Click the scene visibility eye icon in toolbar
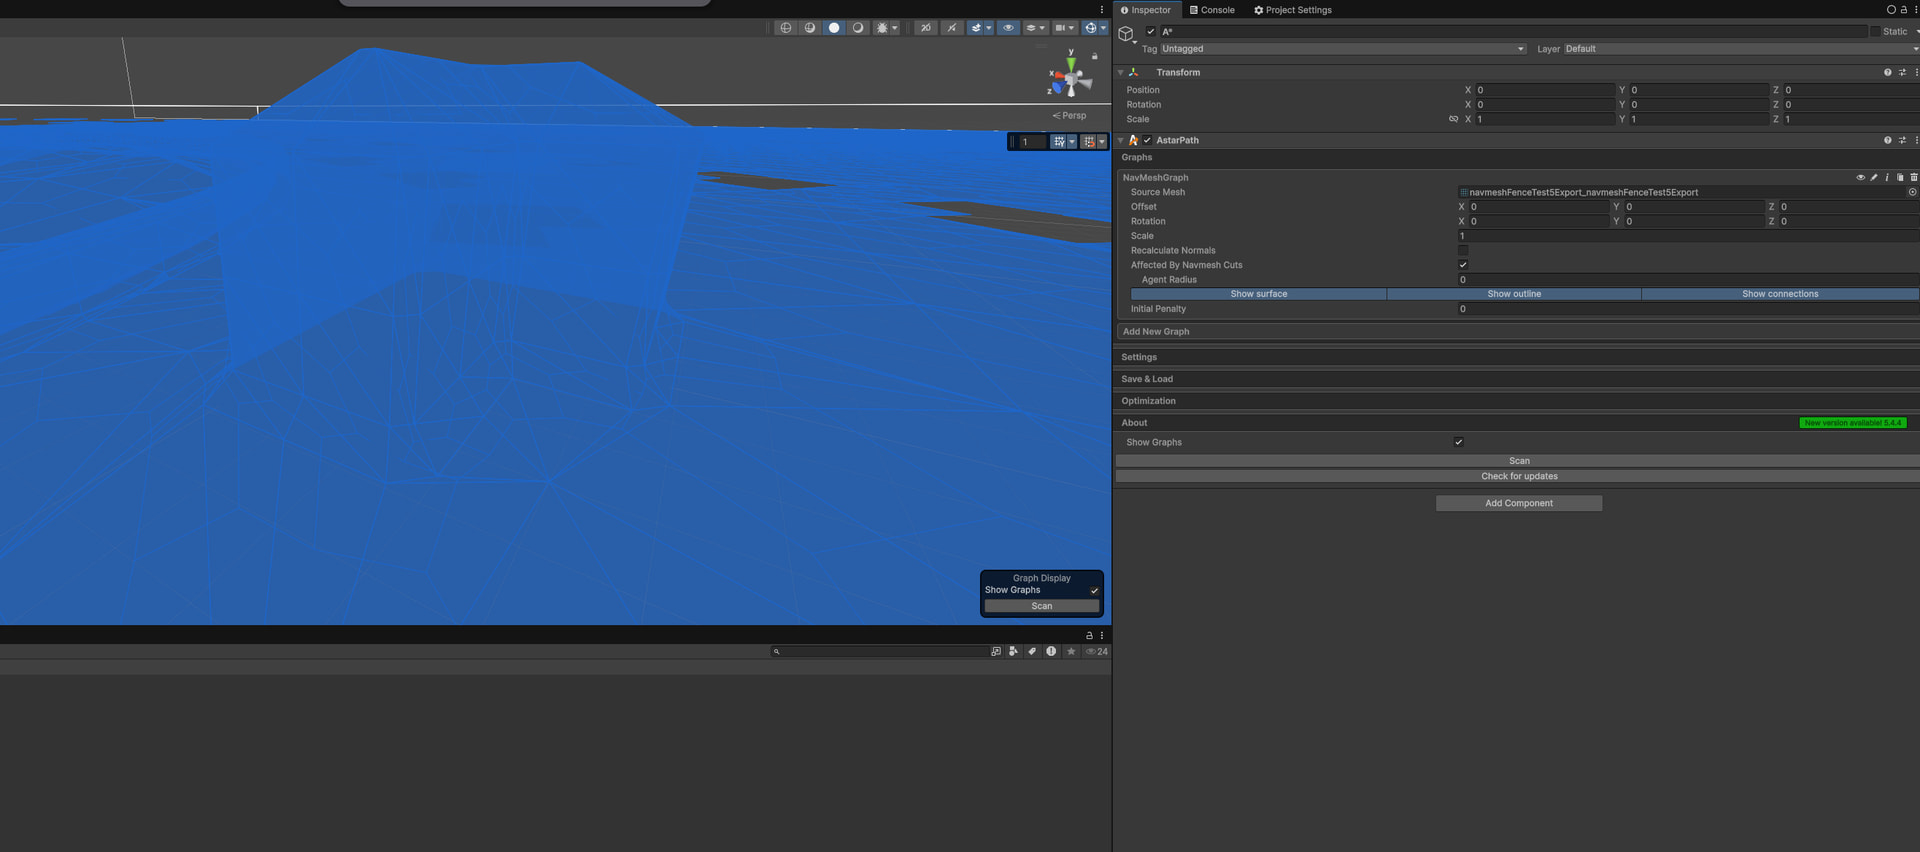Screen dimensions: 1920x852 tap(1008, 28)
